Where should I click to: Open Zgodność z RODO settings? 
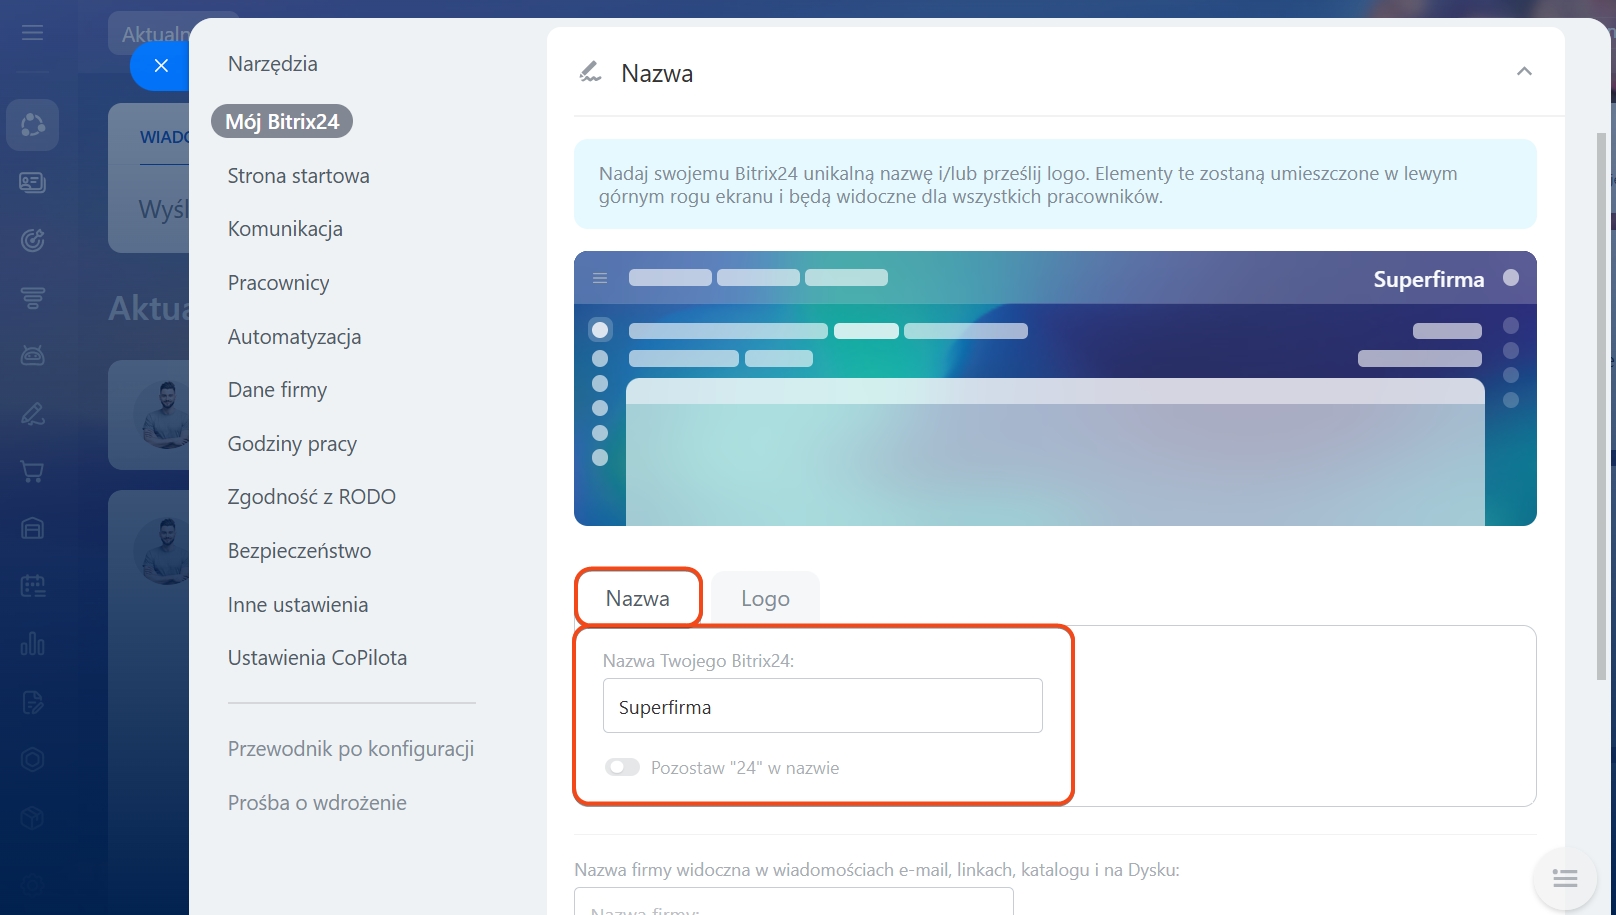pos(312,497)
